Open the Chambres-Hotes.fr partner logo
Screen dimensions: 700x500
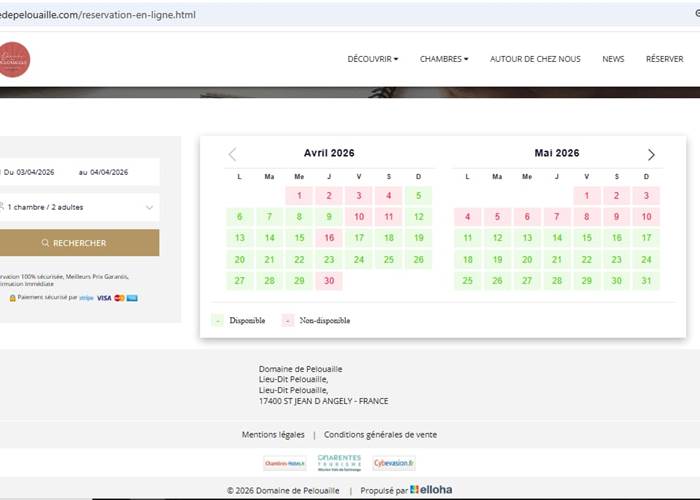coord(285,463)
